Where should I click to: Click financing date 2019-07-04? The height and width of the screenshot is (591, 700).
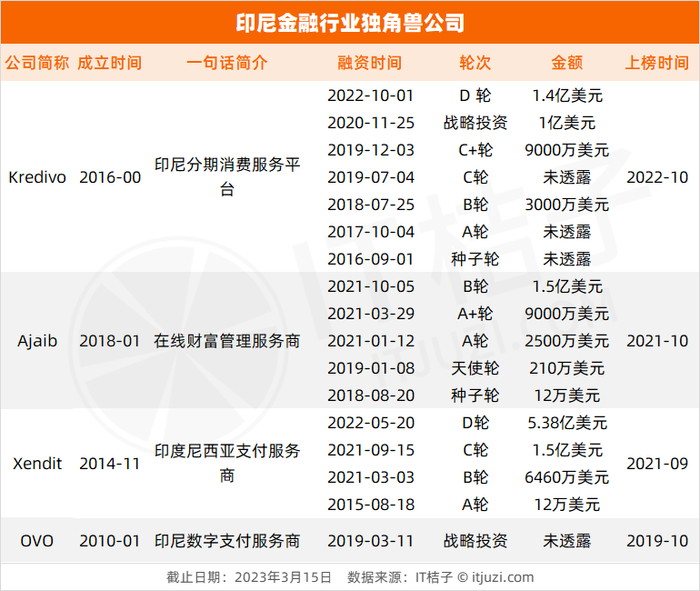[x=371, y=178]
